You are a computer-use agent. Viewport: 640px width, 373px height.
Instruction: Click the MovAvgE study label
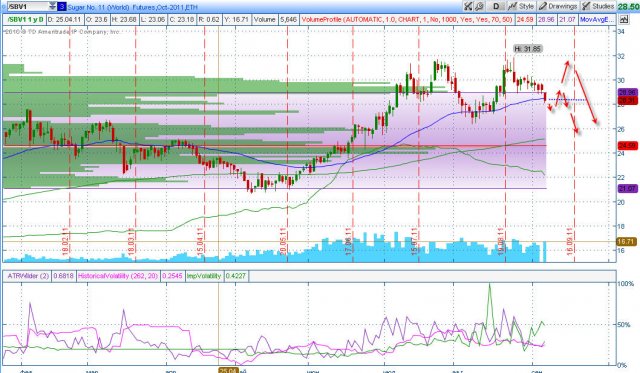point(597,19)
